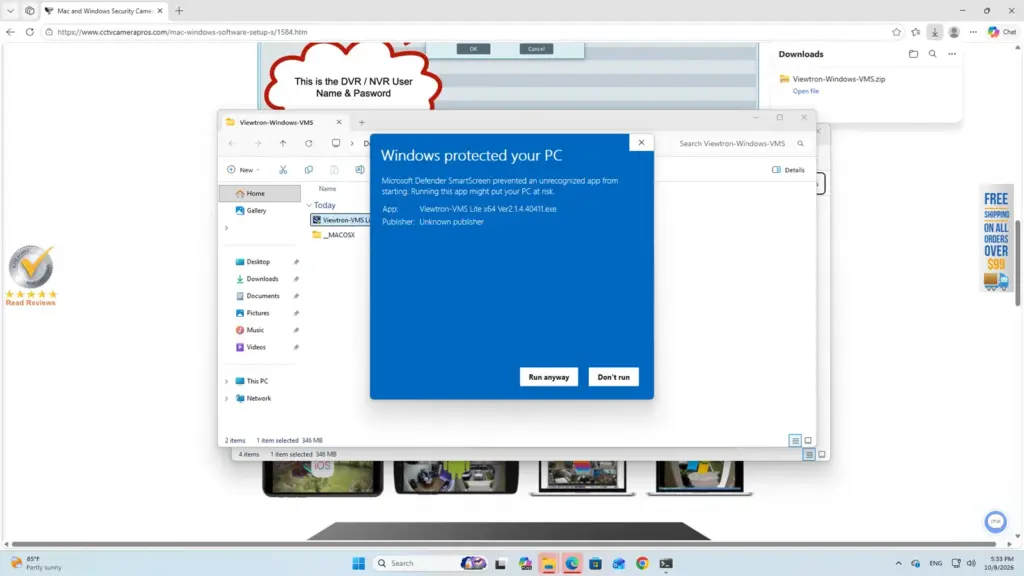This screenshot has width=1024, height=576.
Task: Open the browser tab list chevron
Action: point(10,10)
